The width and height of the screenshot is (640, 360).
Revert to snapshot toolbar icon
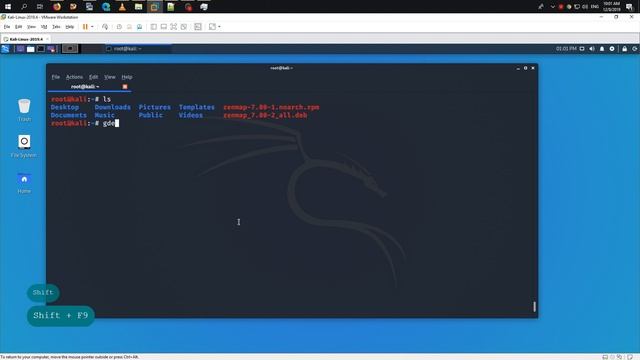129,27
